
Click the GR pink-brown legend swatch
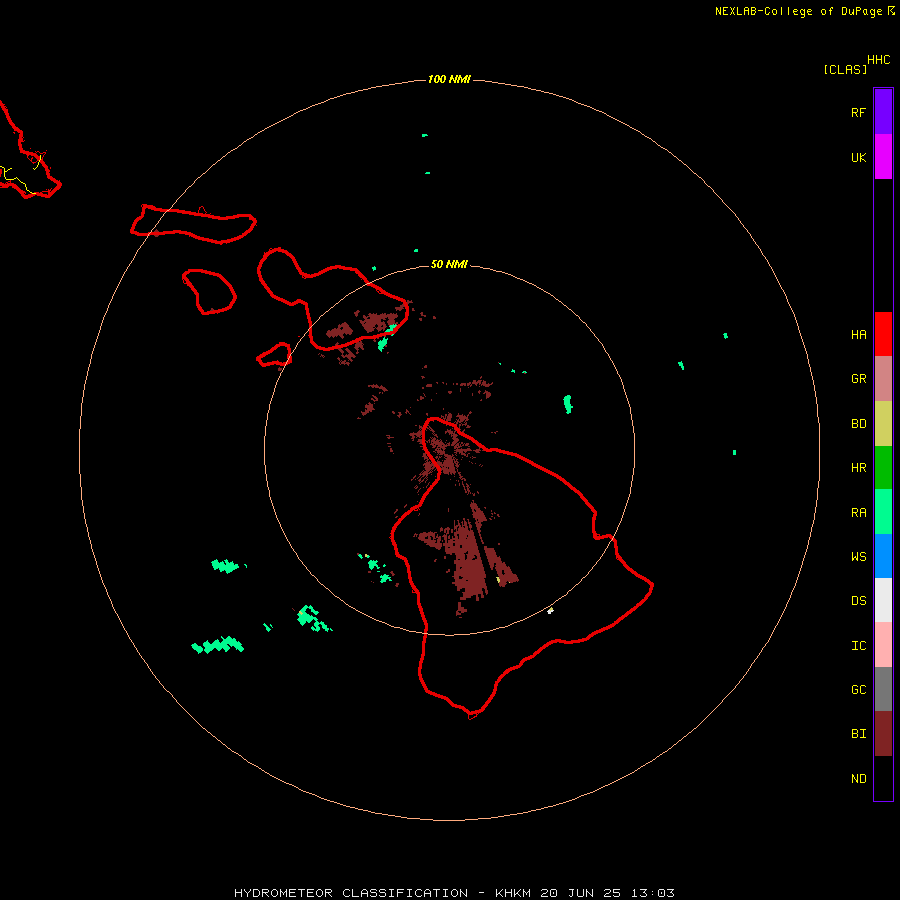click(x=883, y=379)
